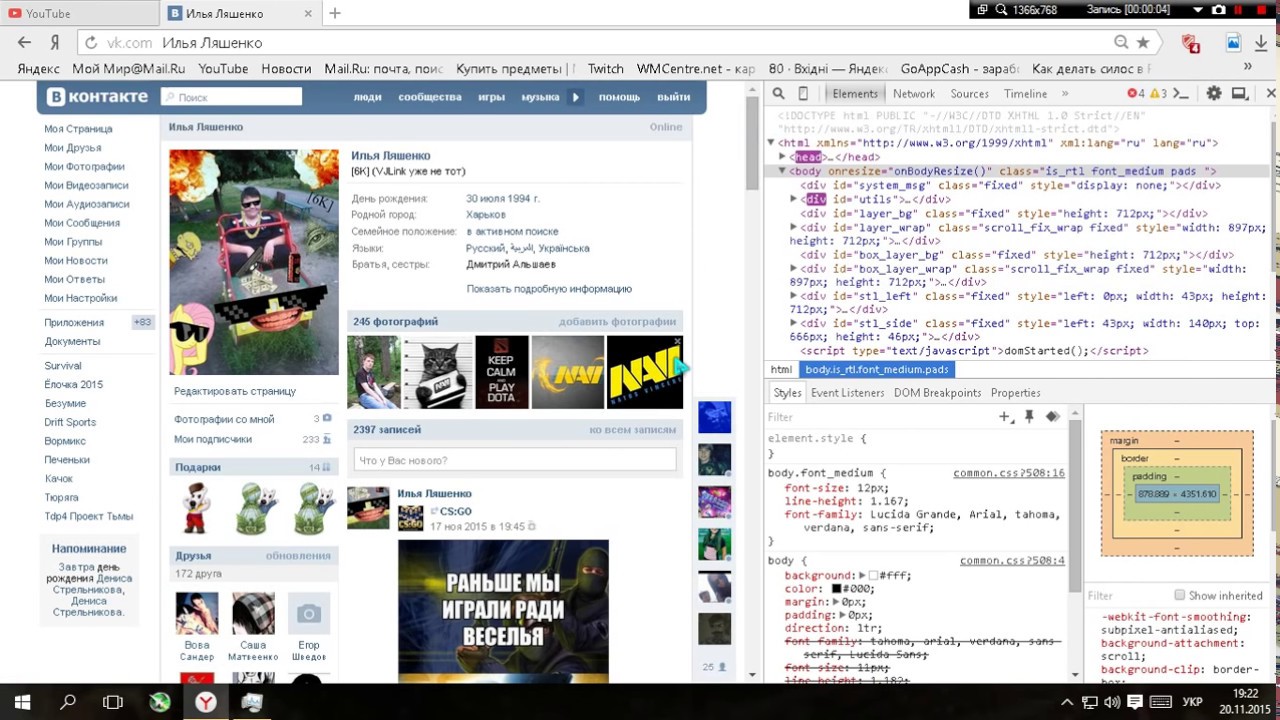Open the Properties sidebar tab
The width and height of the screenshot is (1280, 720).
pos(1015,393)
